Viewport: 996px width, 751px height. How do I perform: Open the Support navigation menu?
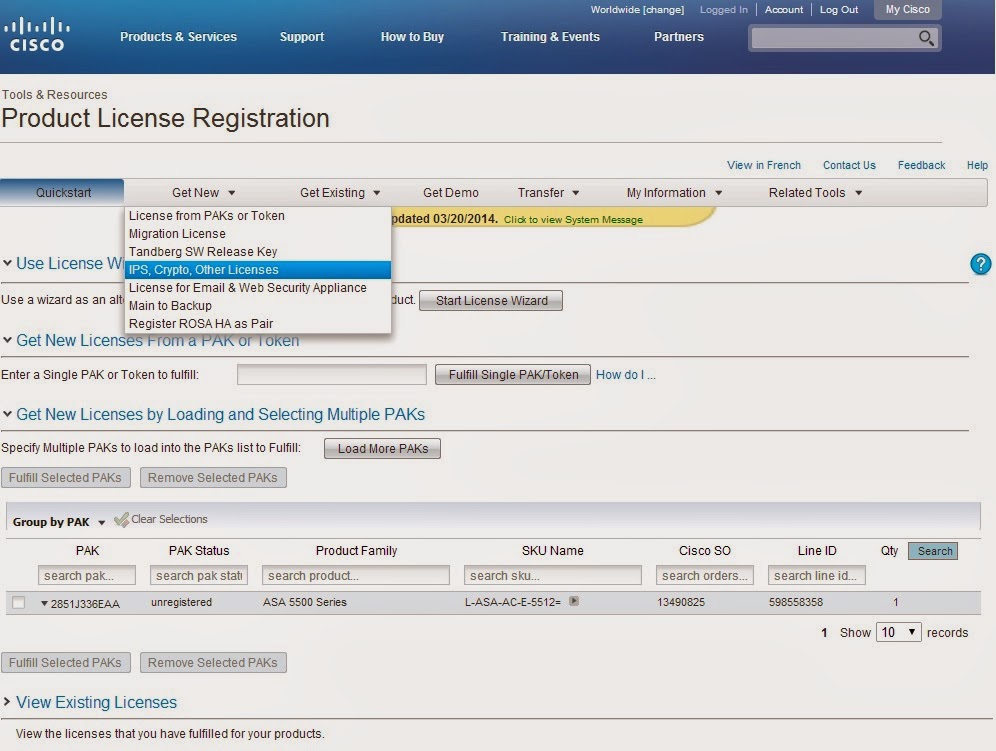pyautogui.click(x=302, y=37)
